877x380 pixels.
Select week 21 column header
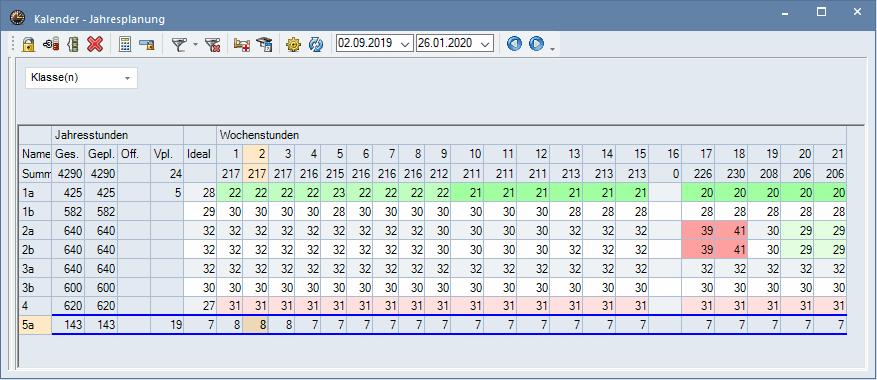830,153
